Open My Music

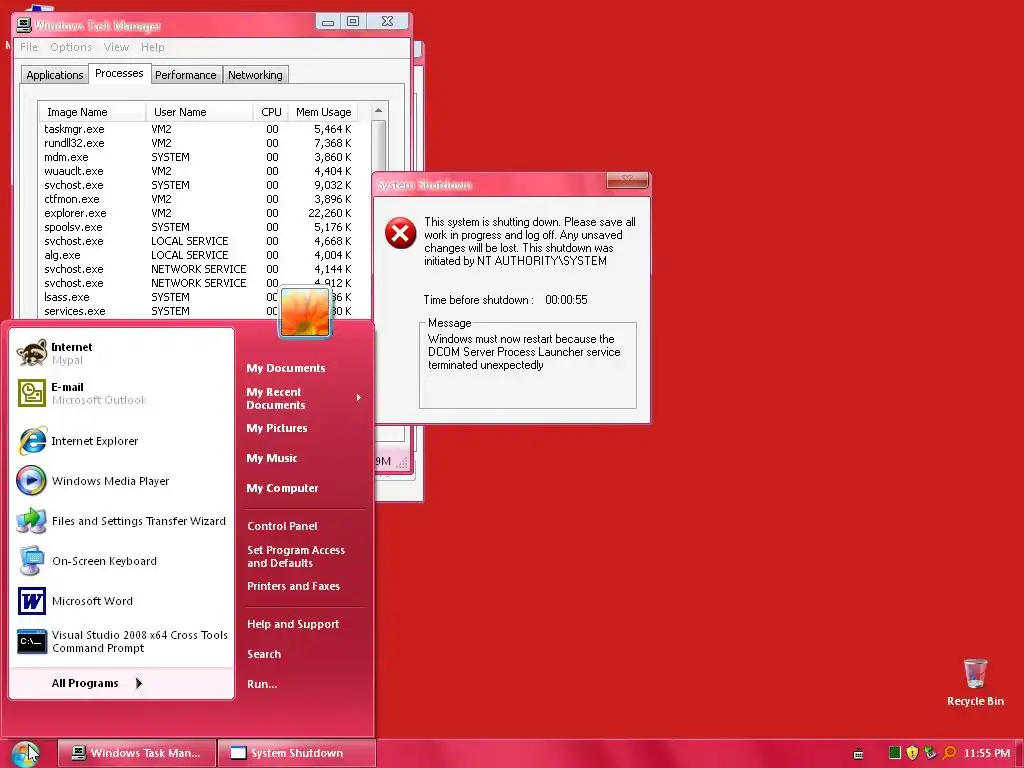pos(272,458)
